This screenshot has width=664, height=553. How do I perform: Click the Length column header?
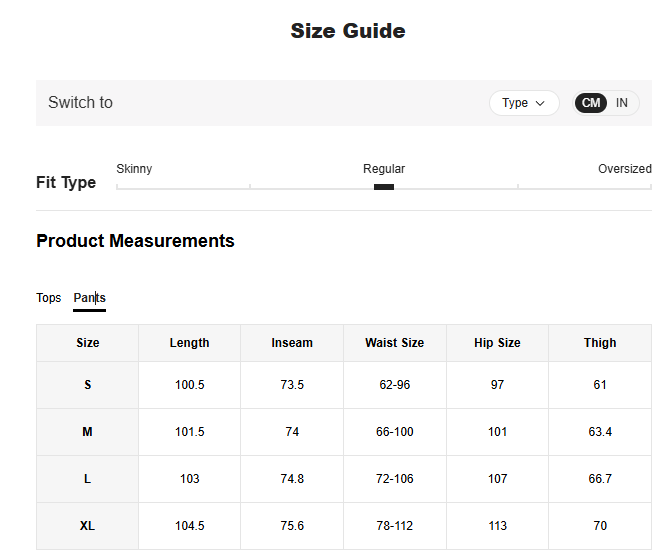pyautogui.click(x=189, y=343)
